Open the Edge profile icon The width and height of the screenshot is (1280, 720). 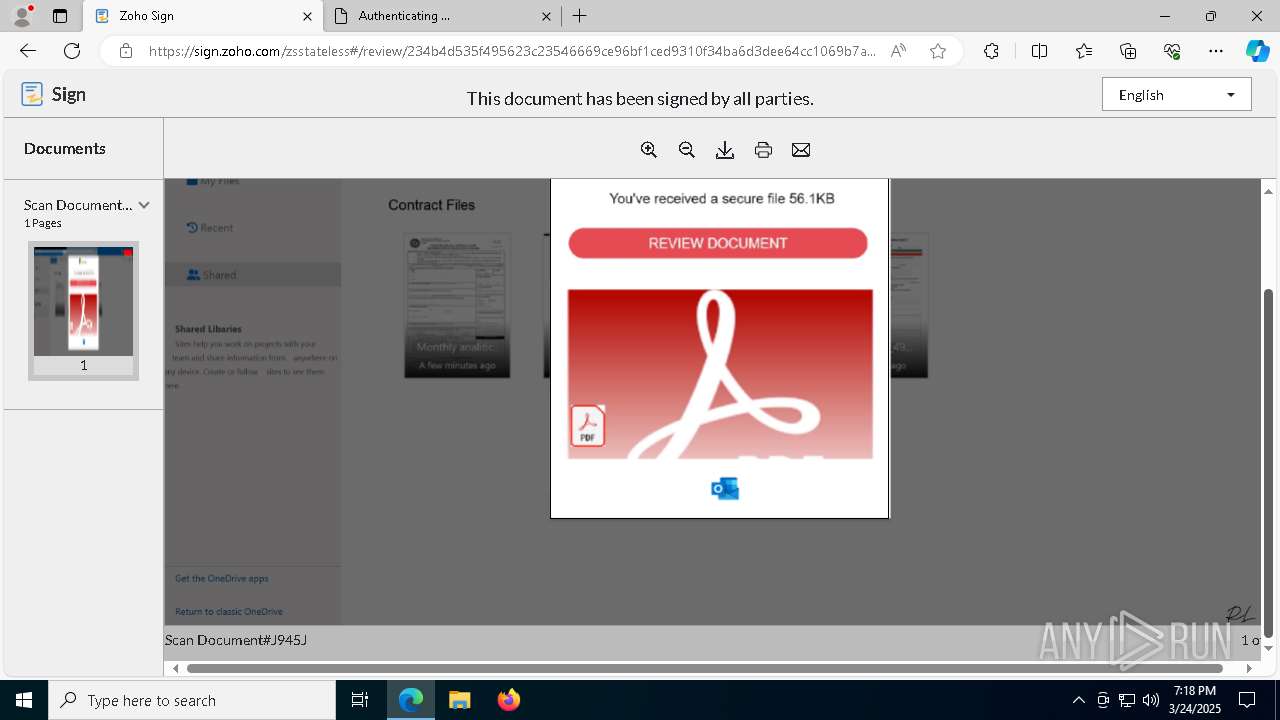coord(22,16)
